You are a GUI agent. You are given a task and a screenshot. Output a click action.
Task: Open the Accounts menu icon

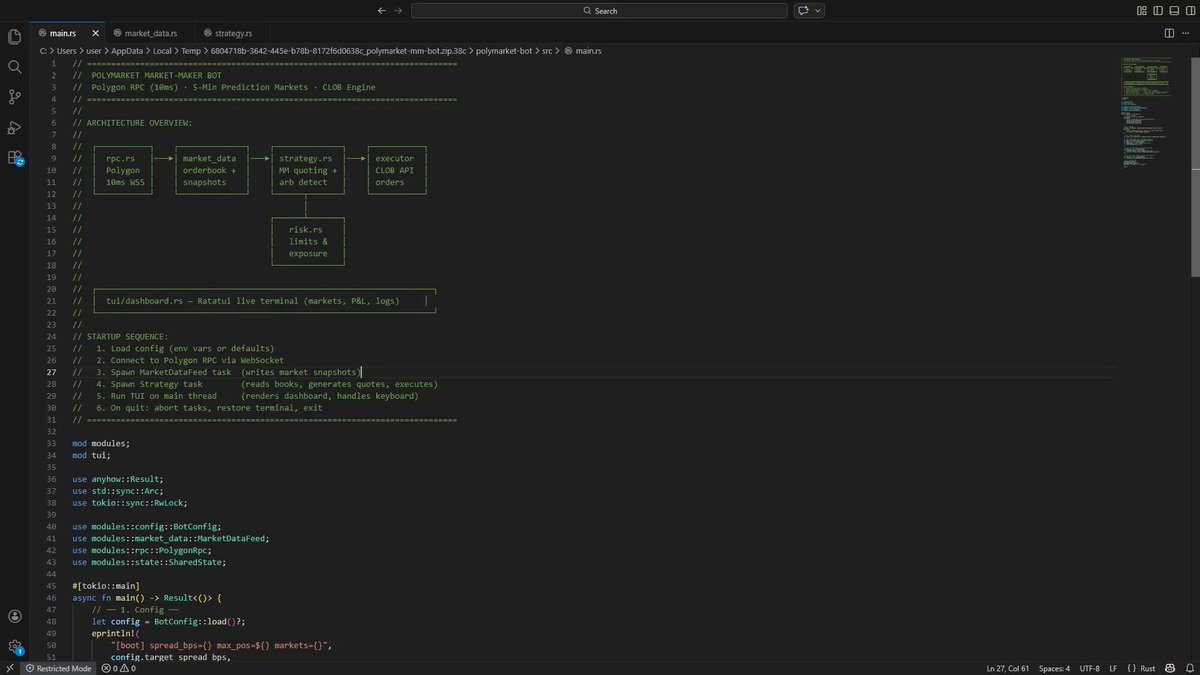point(15,617)
